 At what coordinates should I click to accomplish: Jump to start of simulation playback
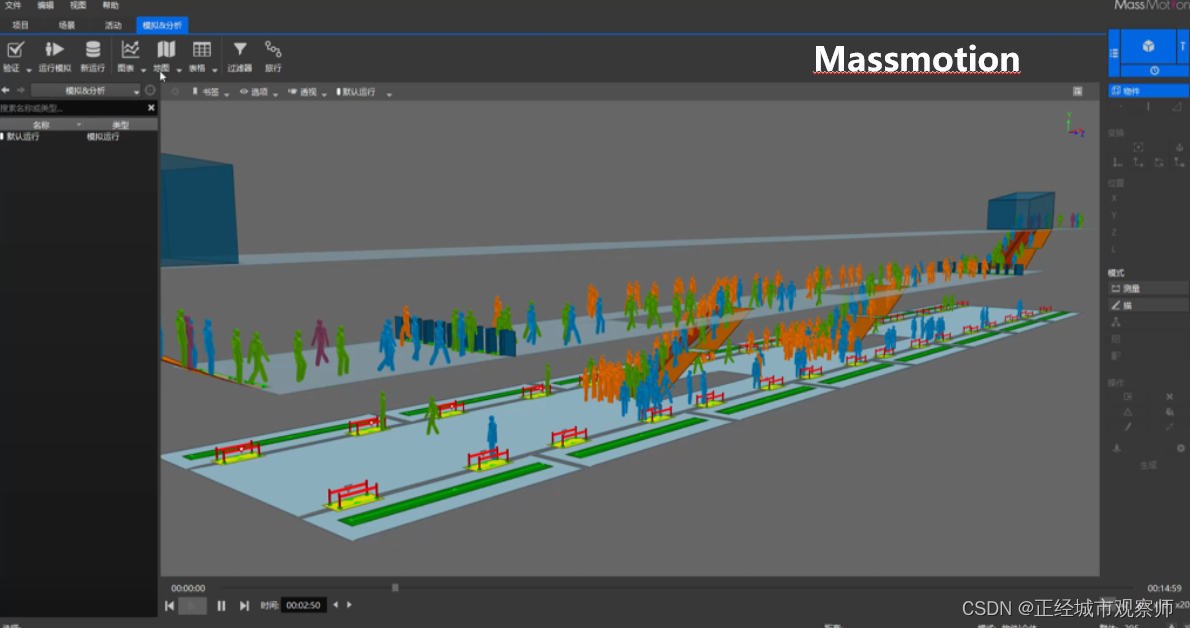[169, 605]
